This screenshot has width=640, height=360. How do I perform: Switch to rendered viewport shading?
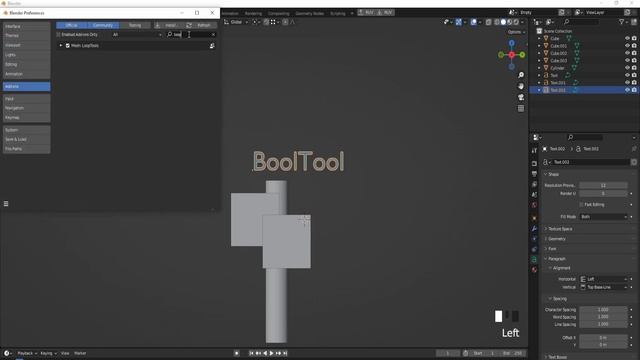pyautogui.click(x=516, y=22)
